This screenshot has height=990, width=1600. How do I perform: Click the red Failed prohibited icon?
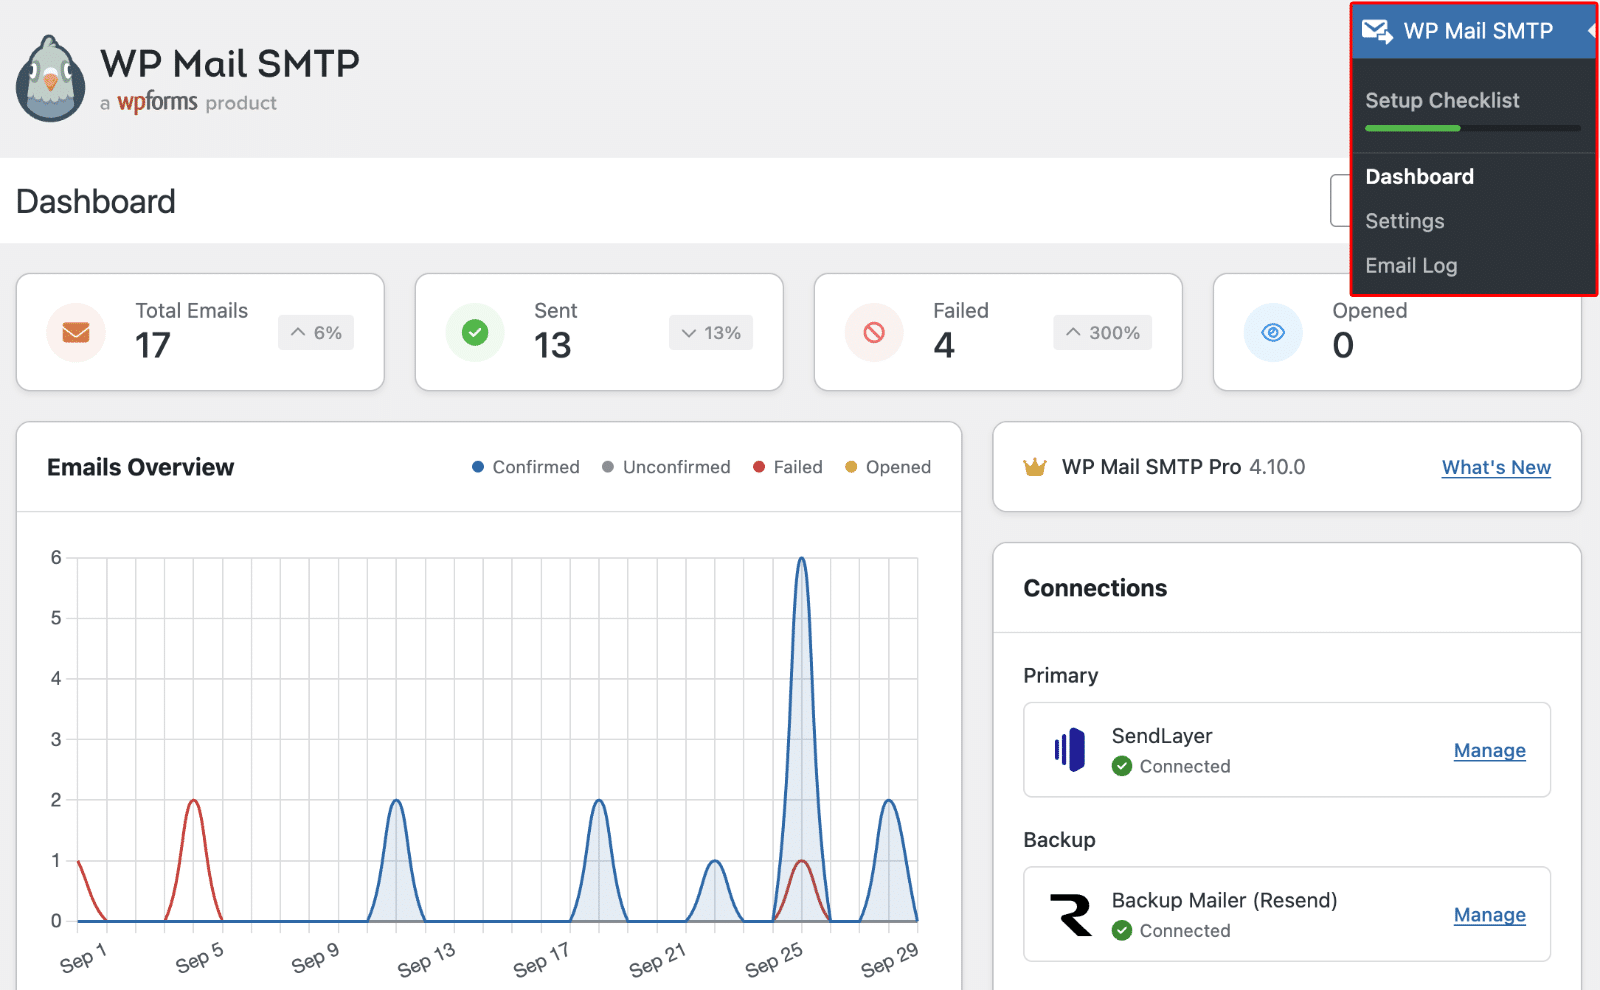pos(874,333)
